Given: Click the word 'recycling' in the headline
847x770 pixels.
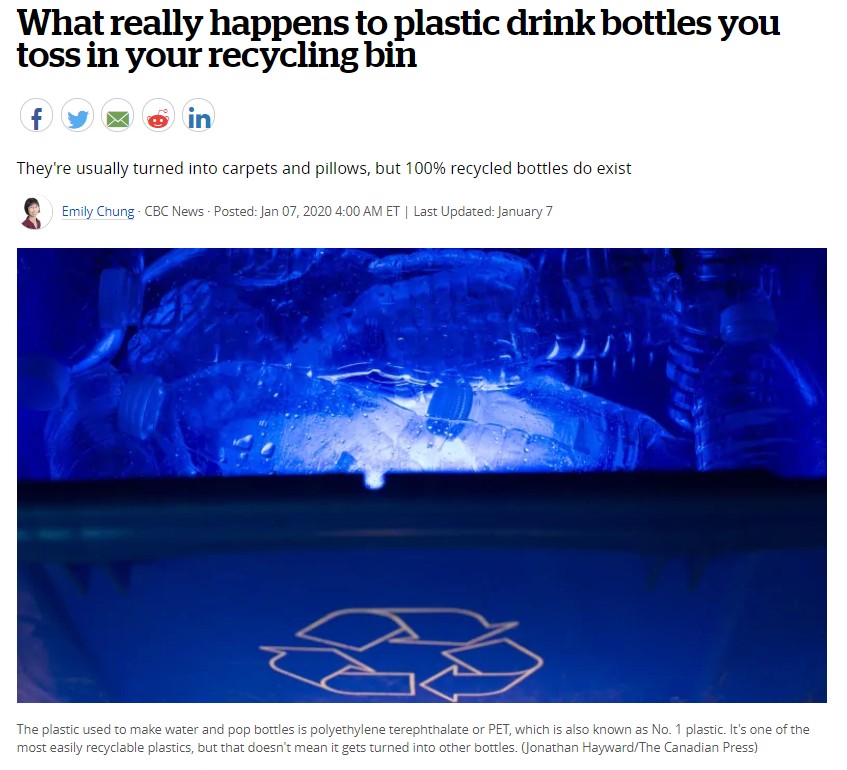Looking at the screenshot, I should [x=283, y=56].
